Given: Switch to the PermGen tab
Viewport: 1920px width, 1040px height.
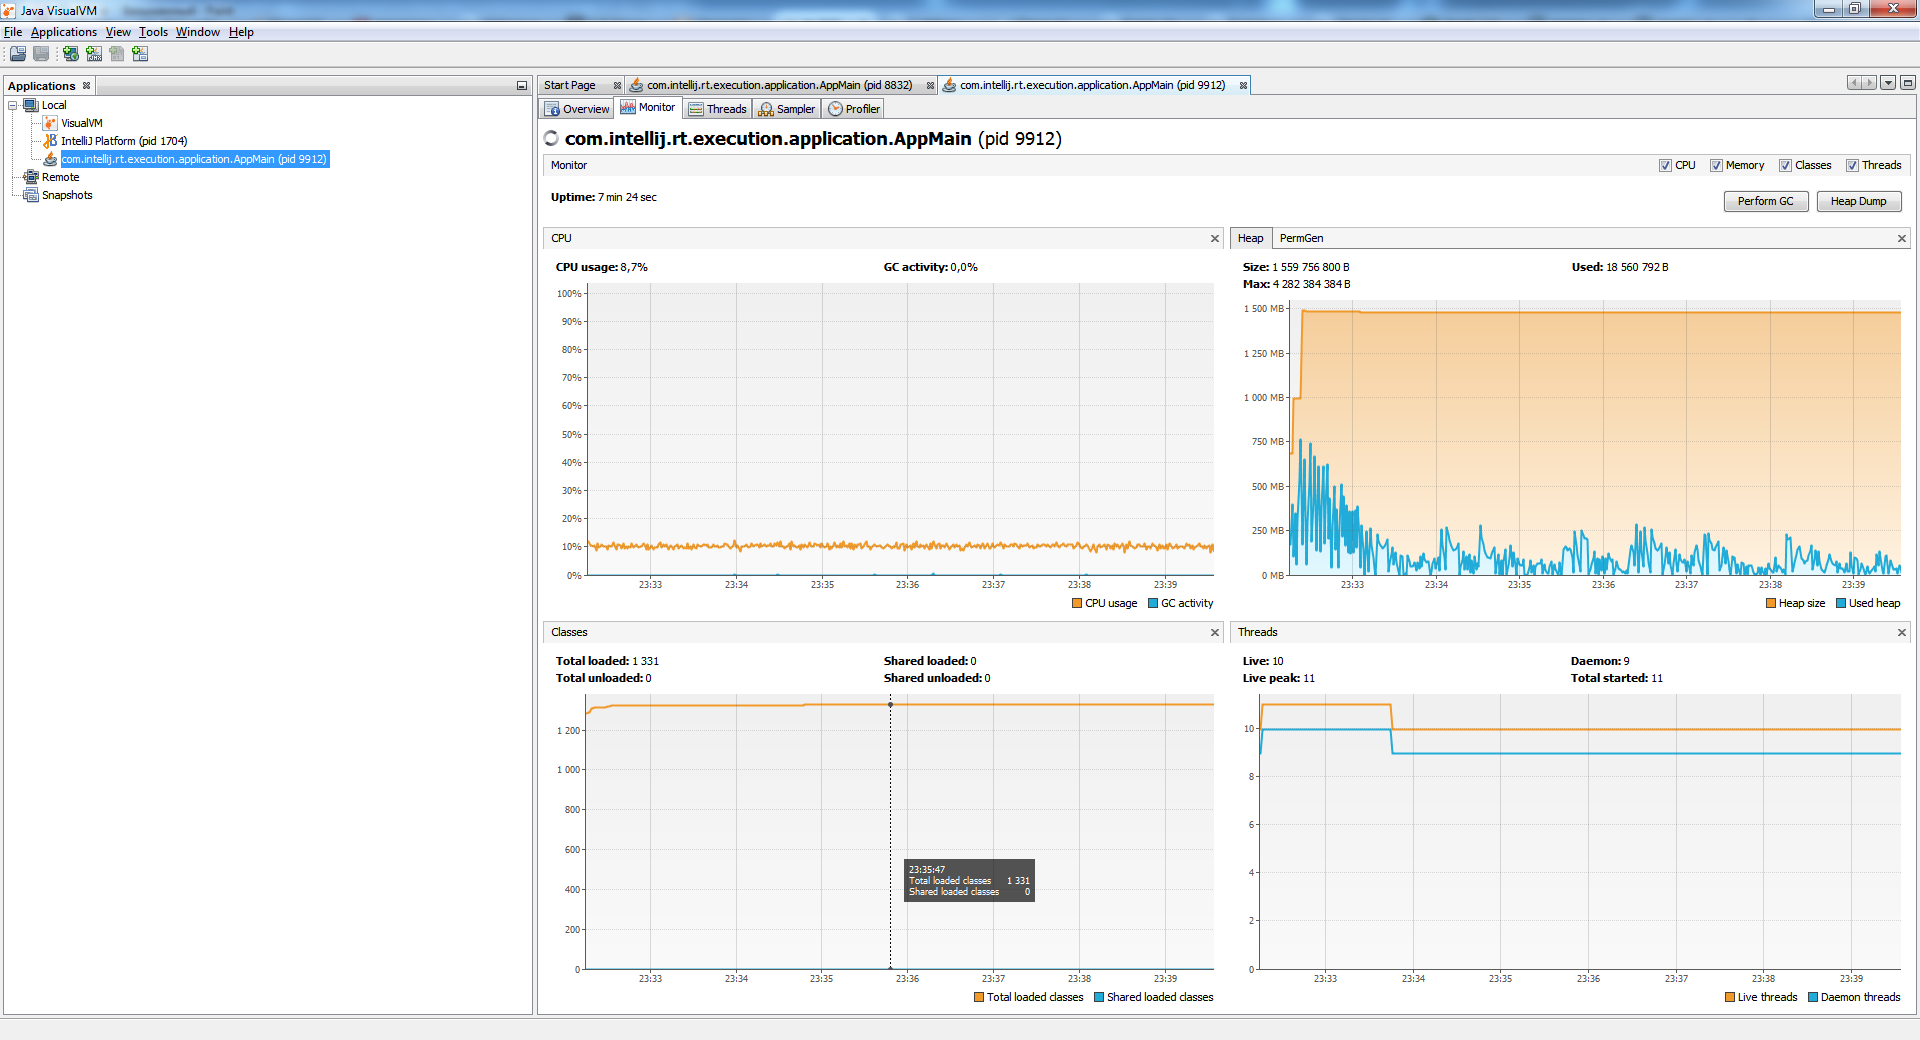Looking at the screenshot, I should click(x=1301, y=238).
